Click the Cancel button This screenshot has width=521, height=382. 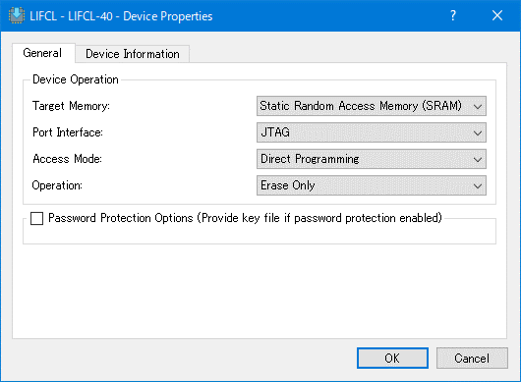472,358
